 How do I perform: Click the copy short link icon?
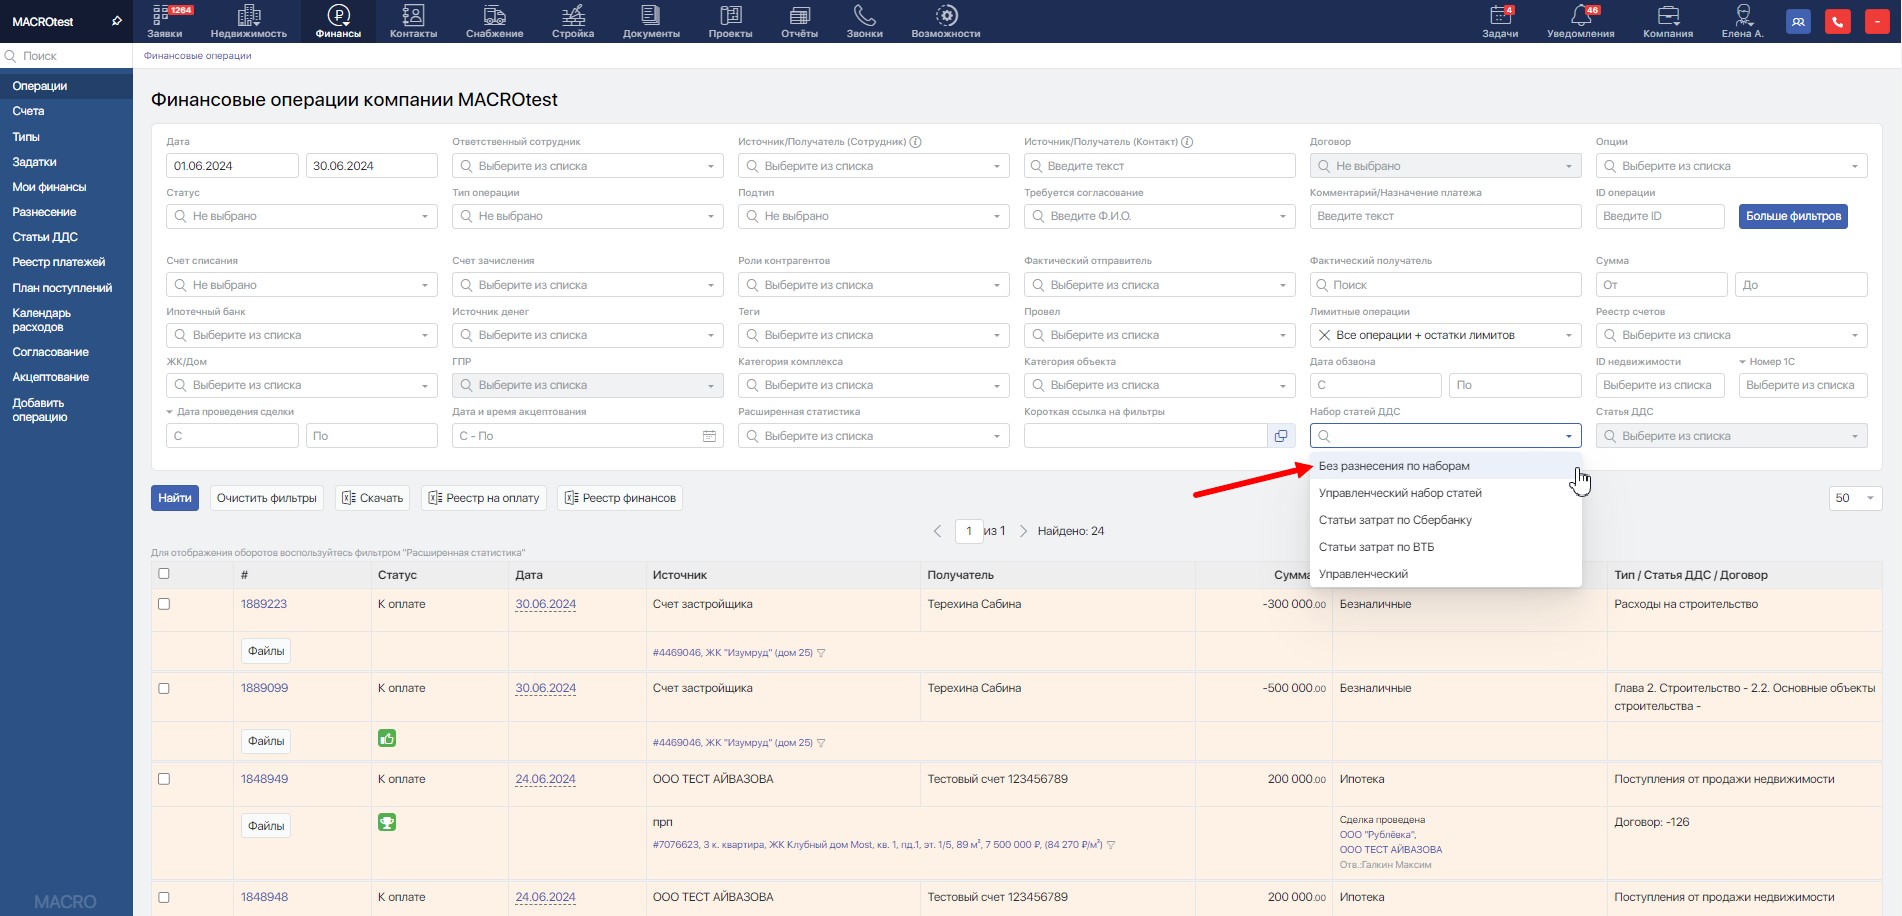[1281, 436]
